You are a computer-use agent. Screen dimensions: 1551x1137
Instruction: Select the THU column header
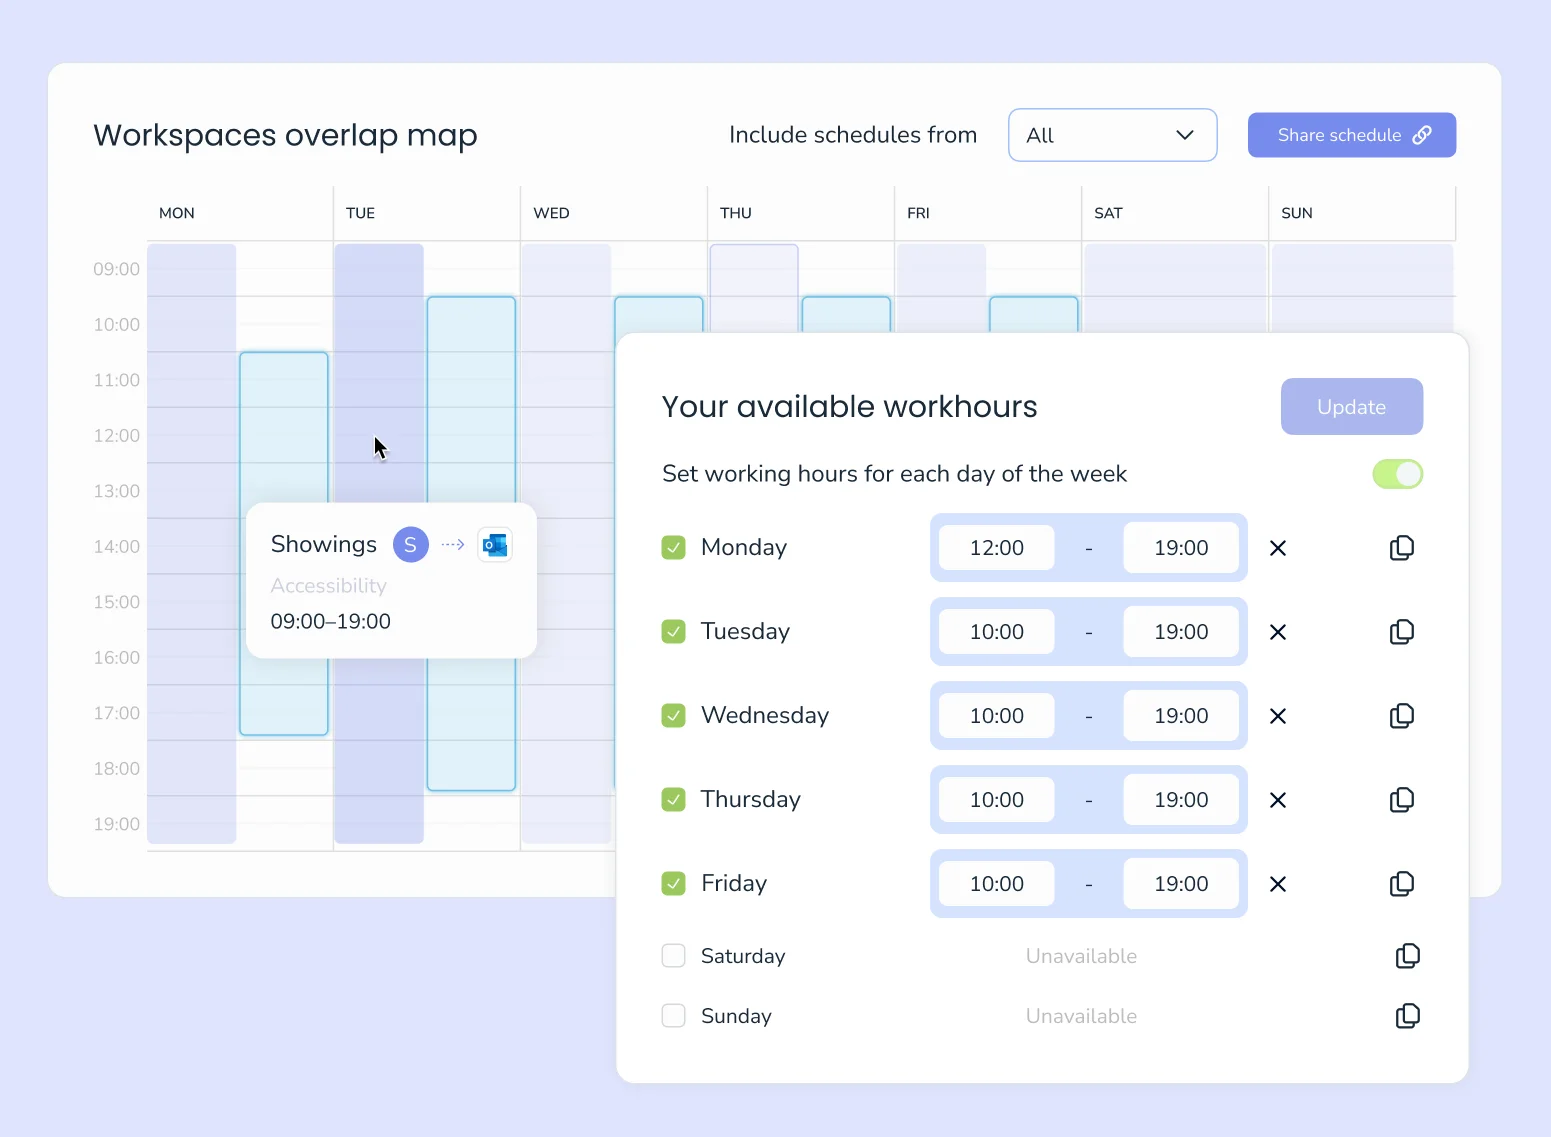736,213
